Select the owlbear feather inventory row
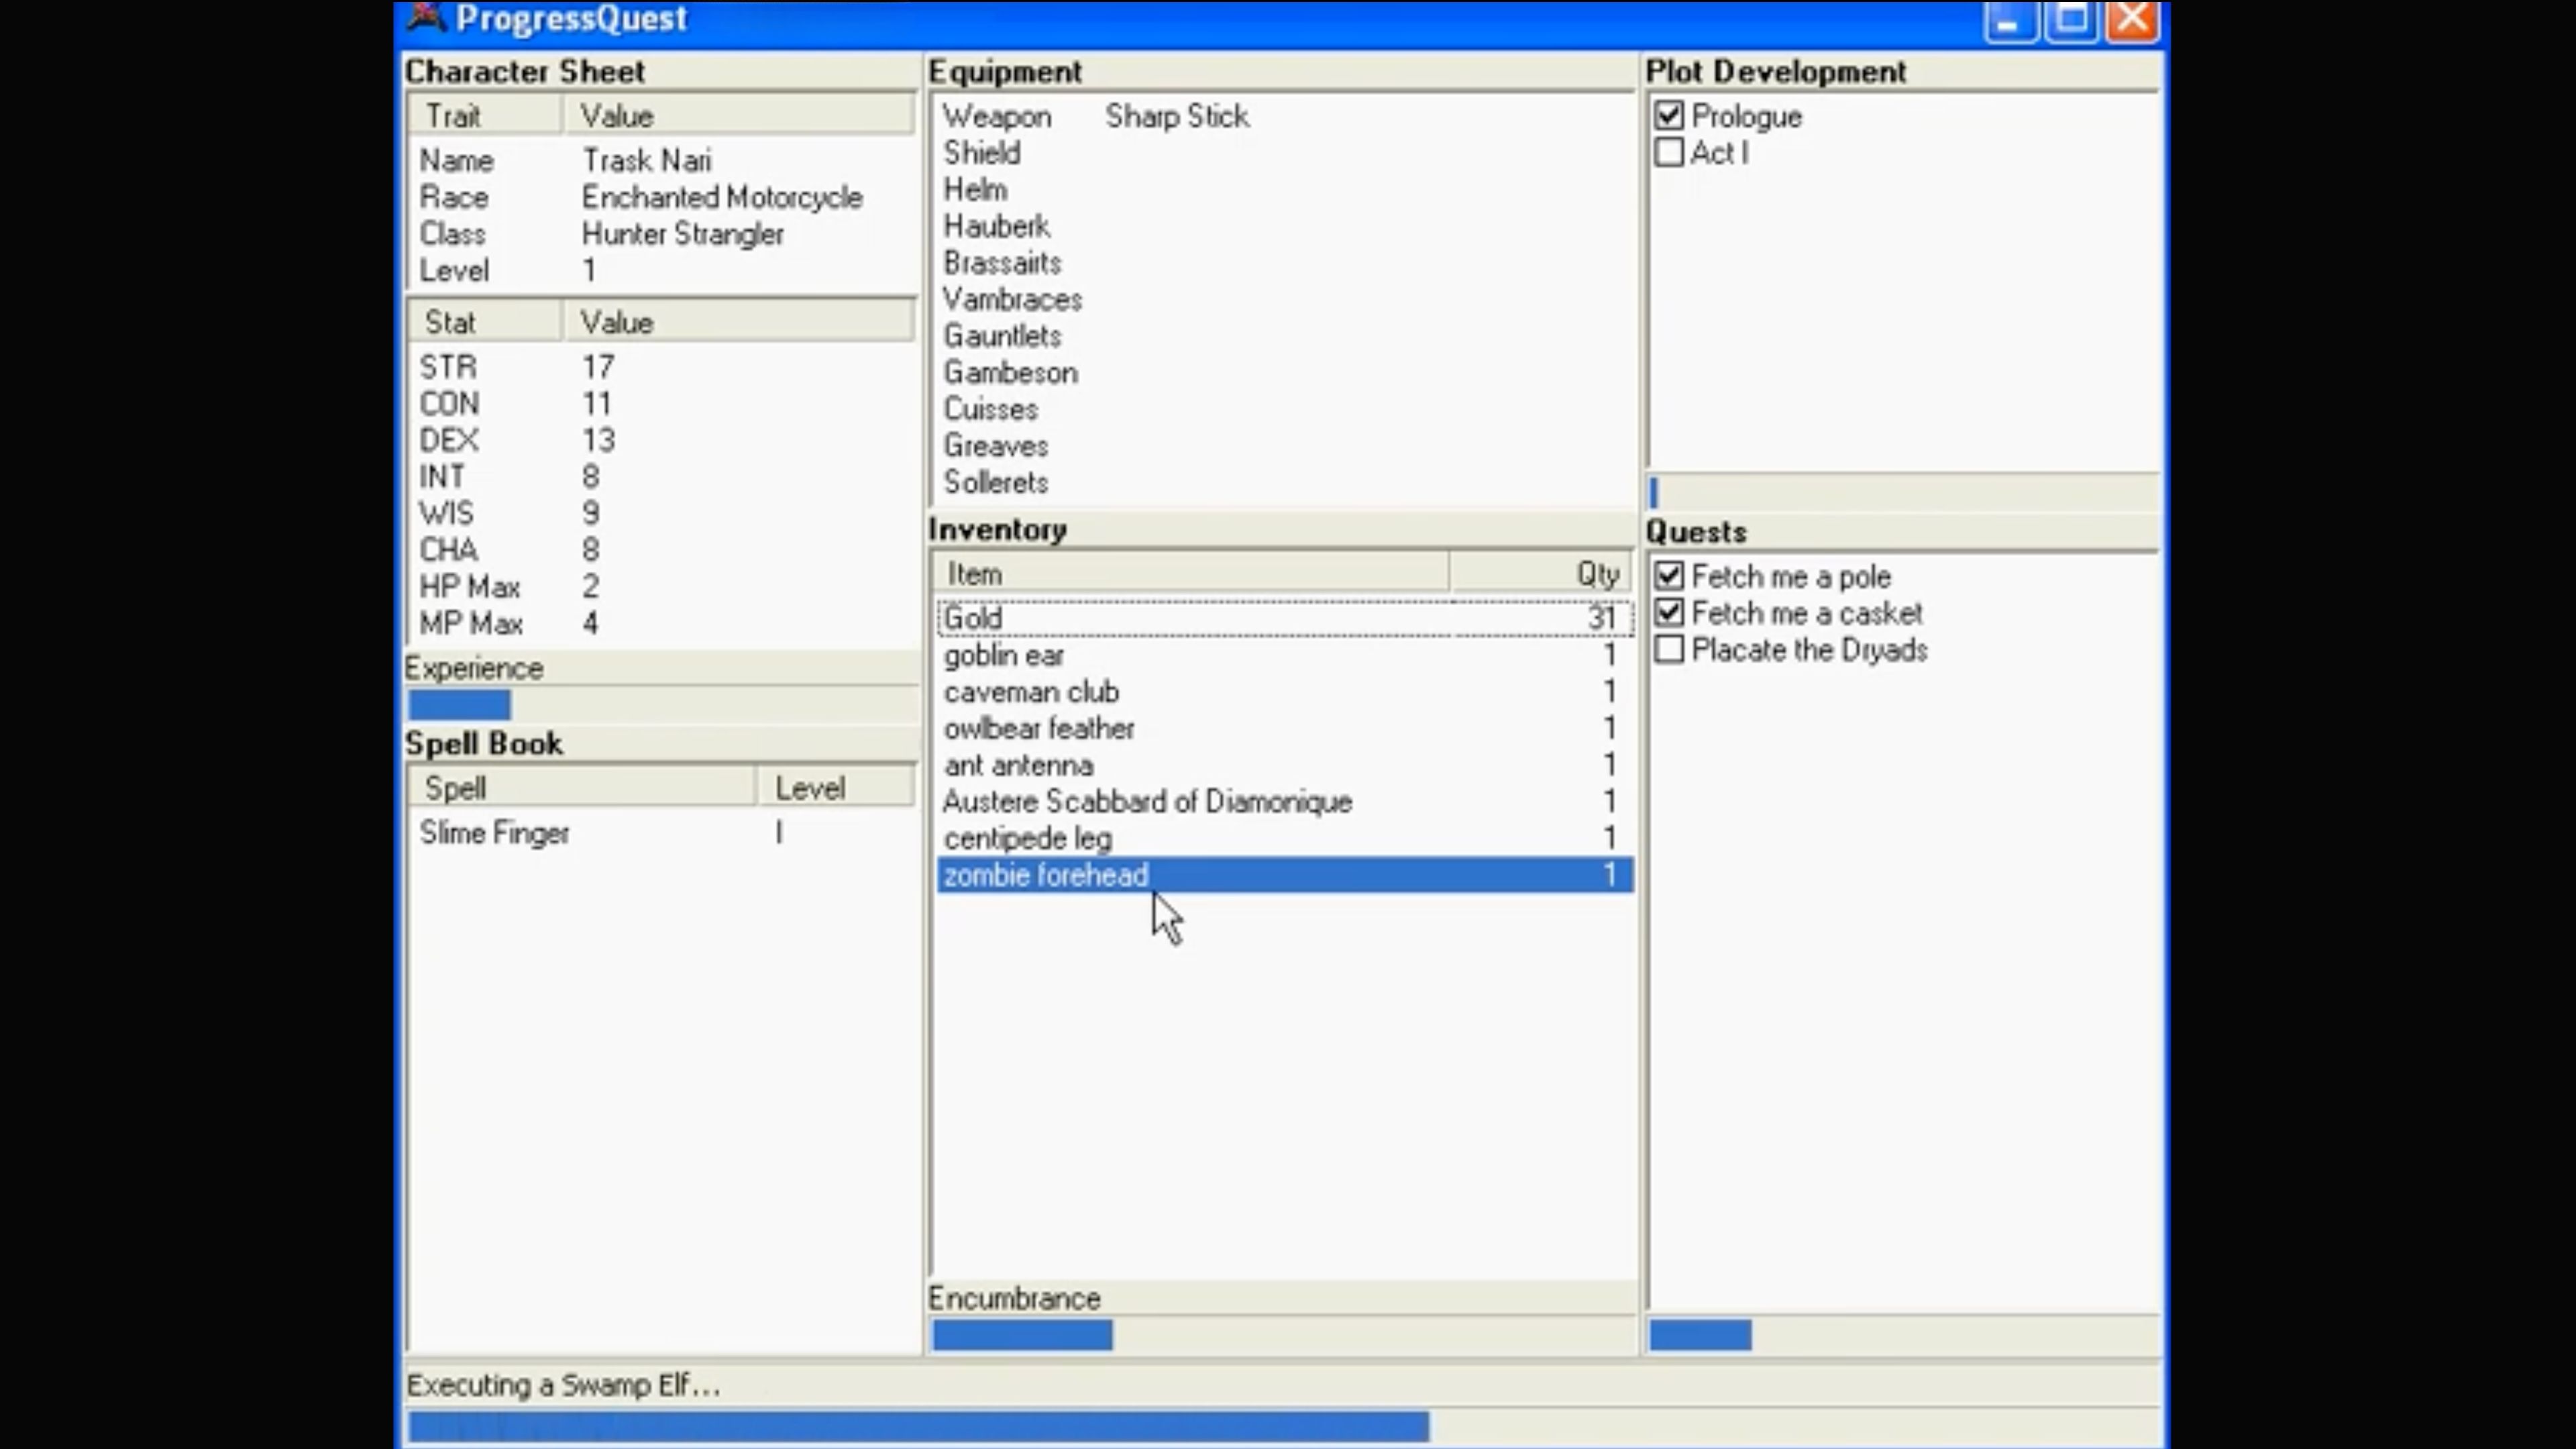This screenshot has width=2576, height=1449. point(1285,728)
